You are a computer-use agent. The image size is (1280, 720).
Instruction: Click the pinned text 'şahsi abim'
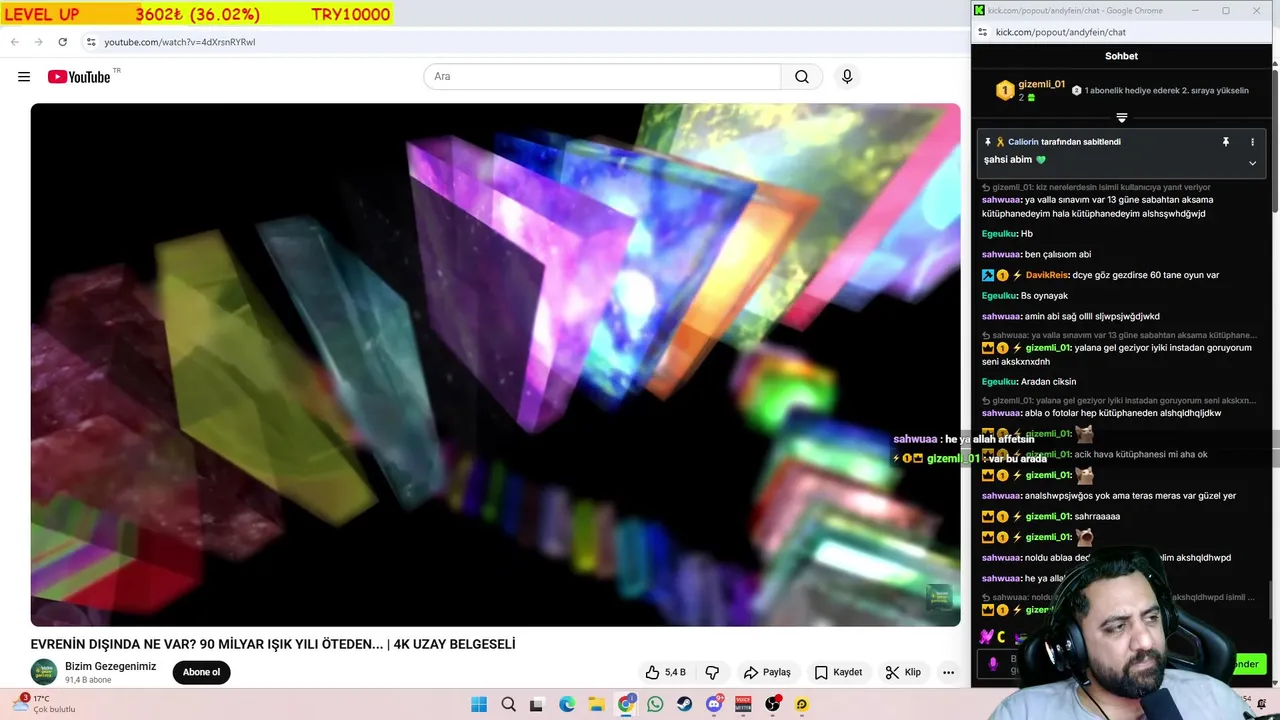coord(1009,159)
